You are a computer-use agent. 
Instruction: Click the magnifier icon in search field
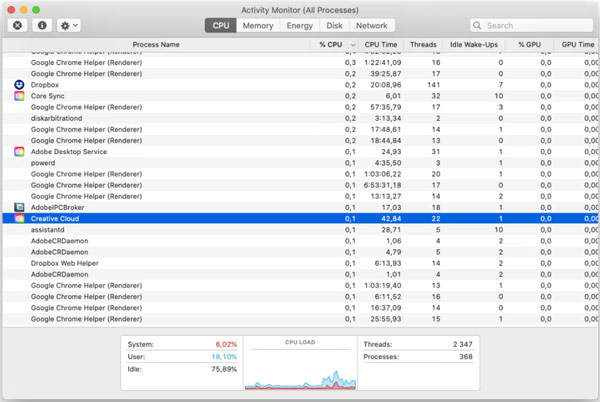point(477,26)
